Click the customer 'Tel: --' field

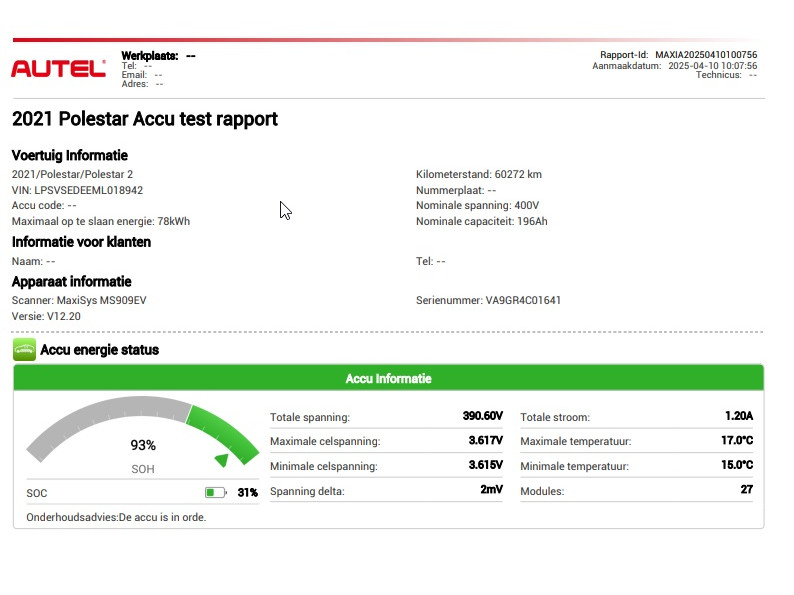tap(431, 261)
